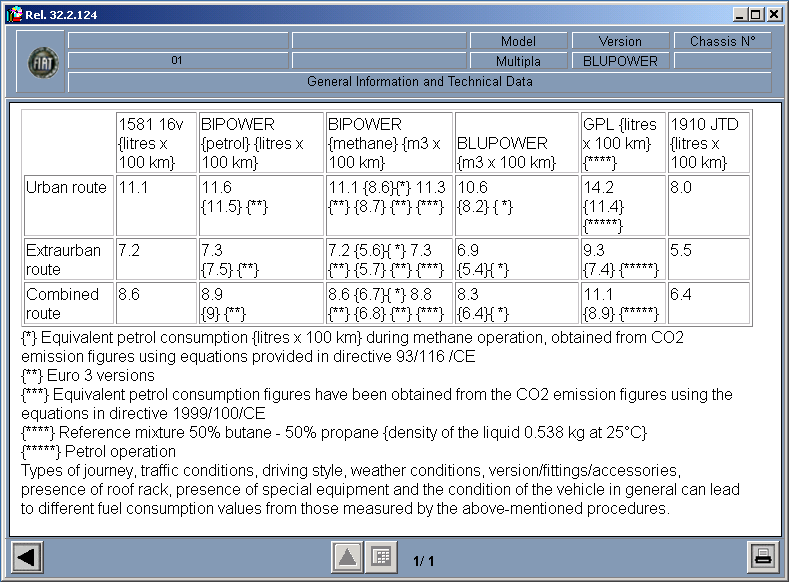Close the Rel. 32.2.124 window
Image resolution: width=789 pixels, height=582 pixels.
pyautogui.click(x=774, y=14)
